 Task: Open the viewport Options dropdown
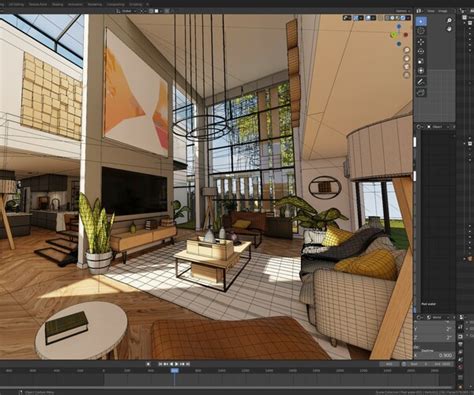click(x=403, y=11)
